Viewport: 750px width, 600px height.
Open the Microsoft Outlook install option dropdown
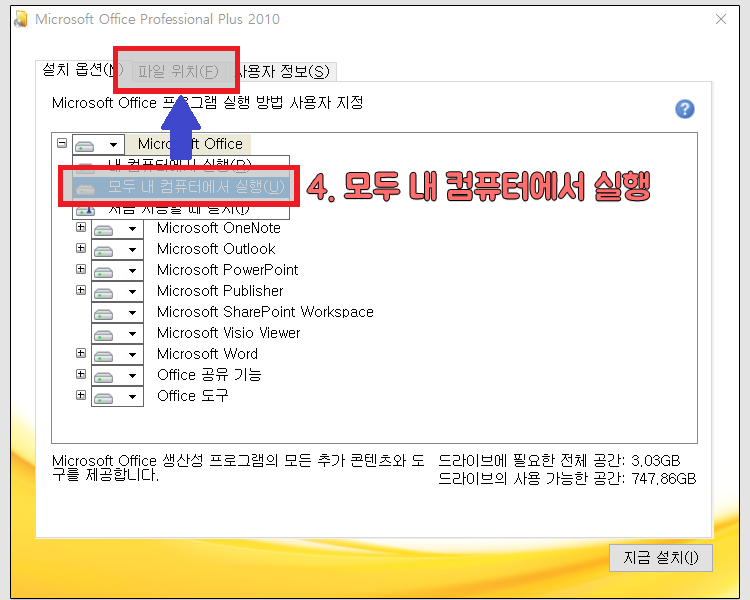point(117,250)
